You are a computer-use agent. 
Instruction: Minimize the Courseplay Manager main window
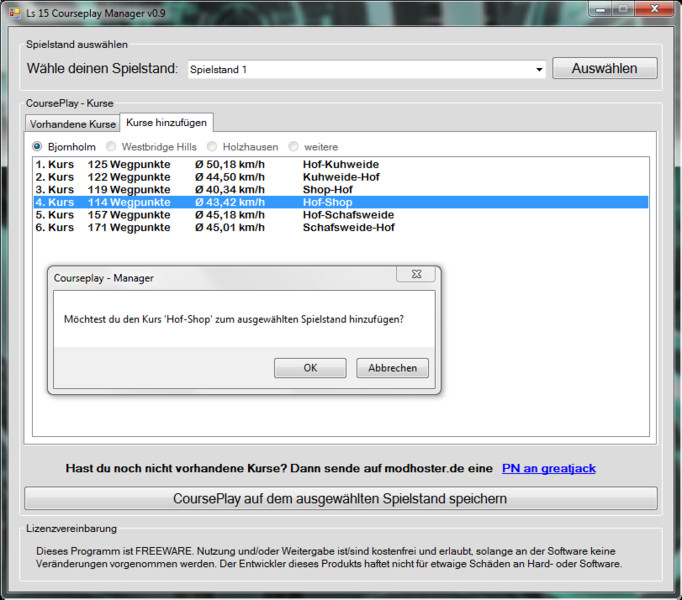pos(600,9)
